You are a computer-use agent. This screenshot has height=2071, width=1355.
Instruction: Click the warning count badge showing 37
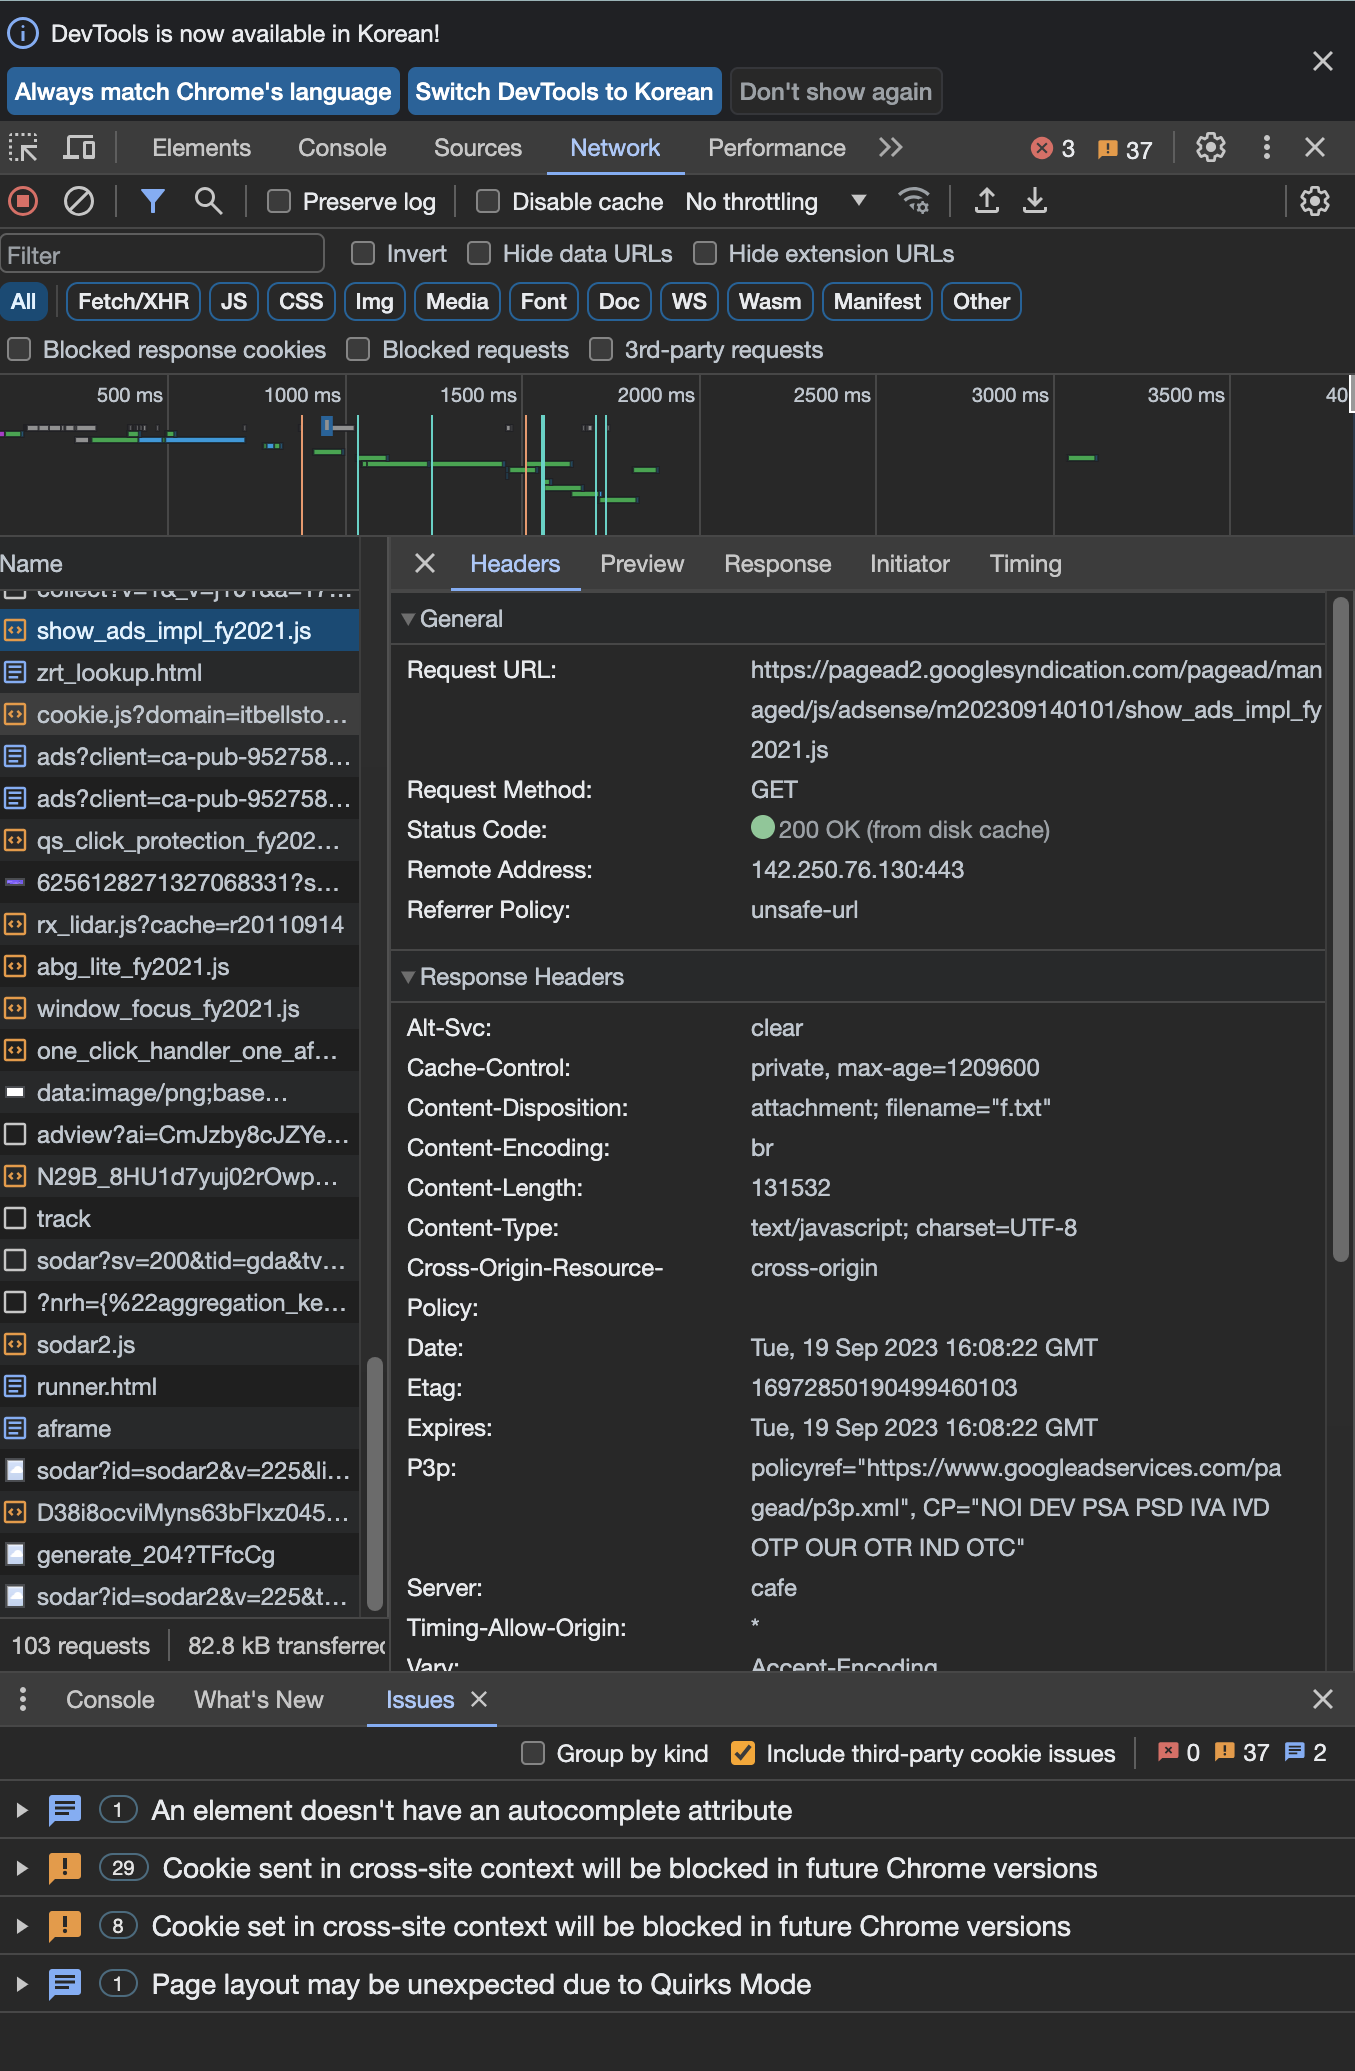[x=1125, y=149]
